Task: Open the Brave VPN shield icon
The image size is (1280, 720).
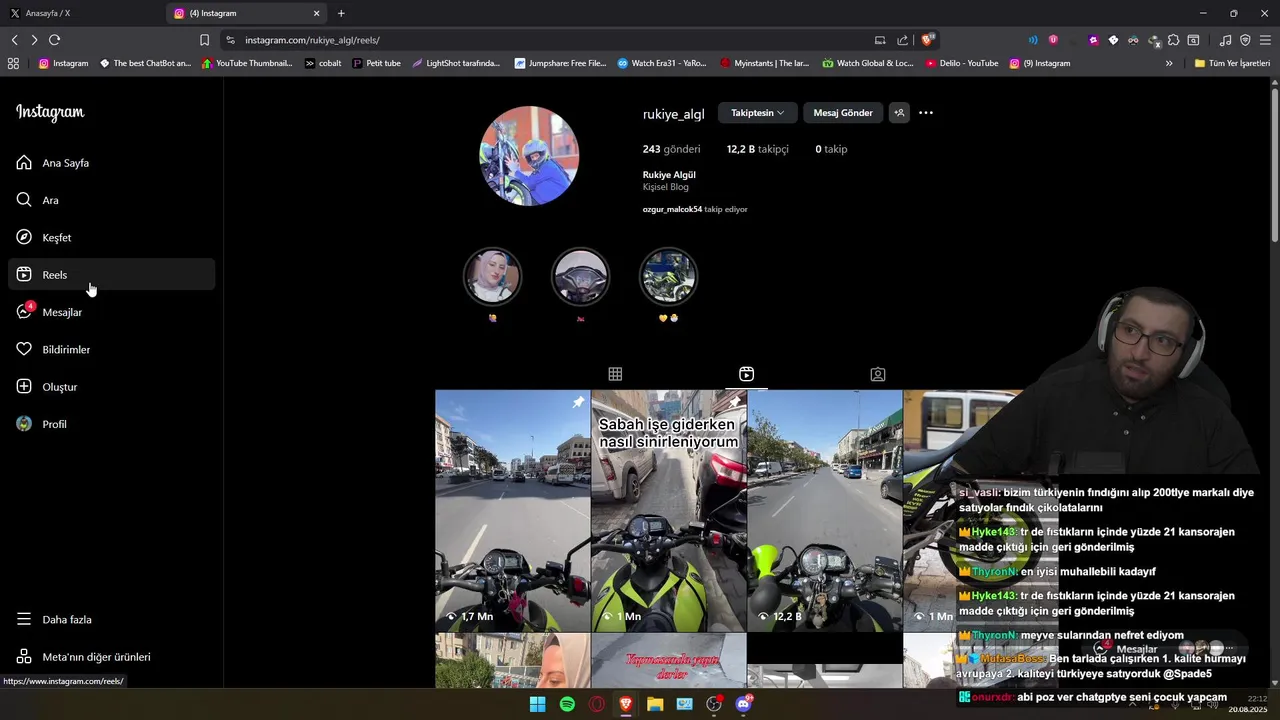Action: tap(1245, 40)
